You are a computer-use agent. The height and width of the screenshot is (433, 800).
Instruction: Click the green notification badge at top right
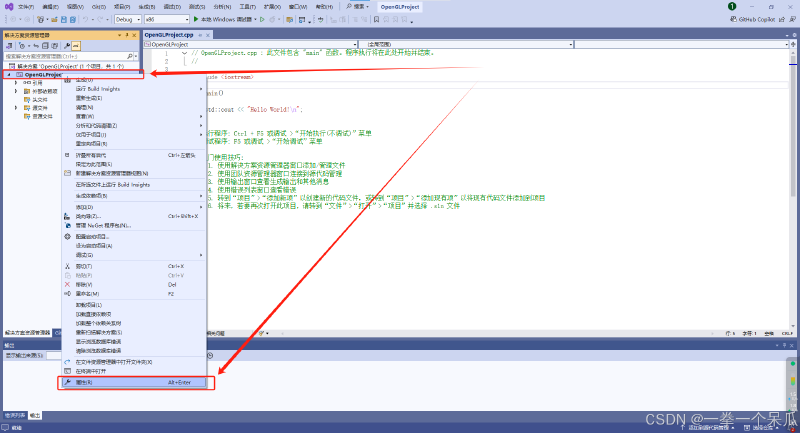(732, 6)
